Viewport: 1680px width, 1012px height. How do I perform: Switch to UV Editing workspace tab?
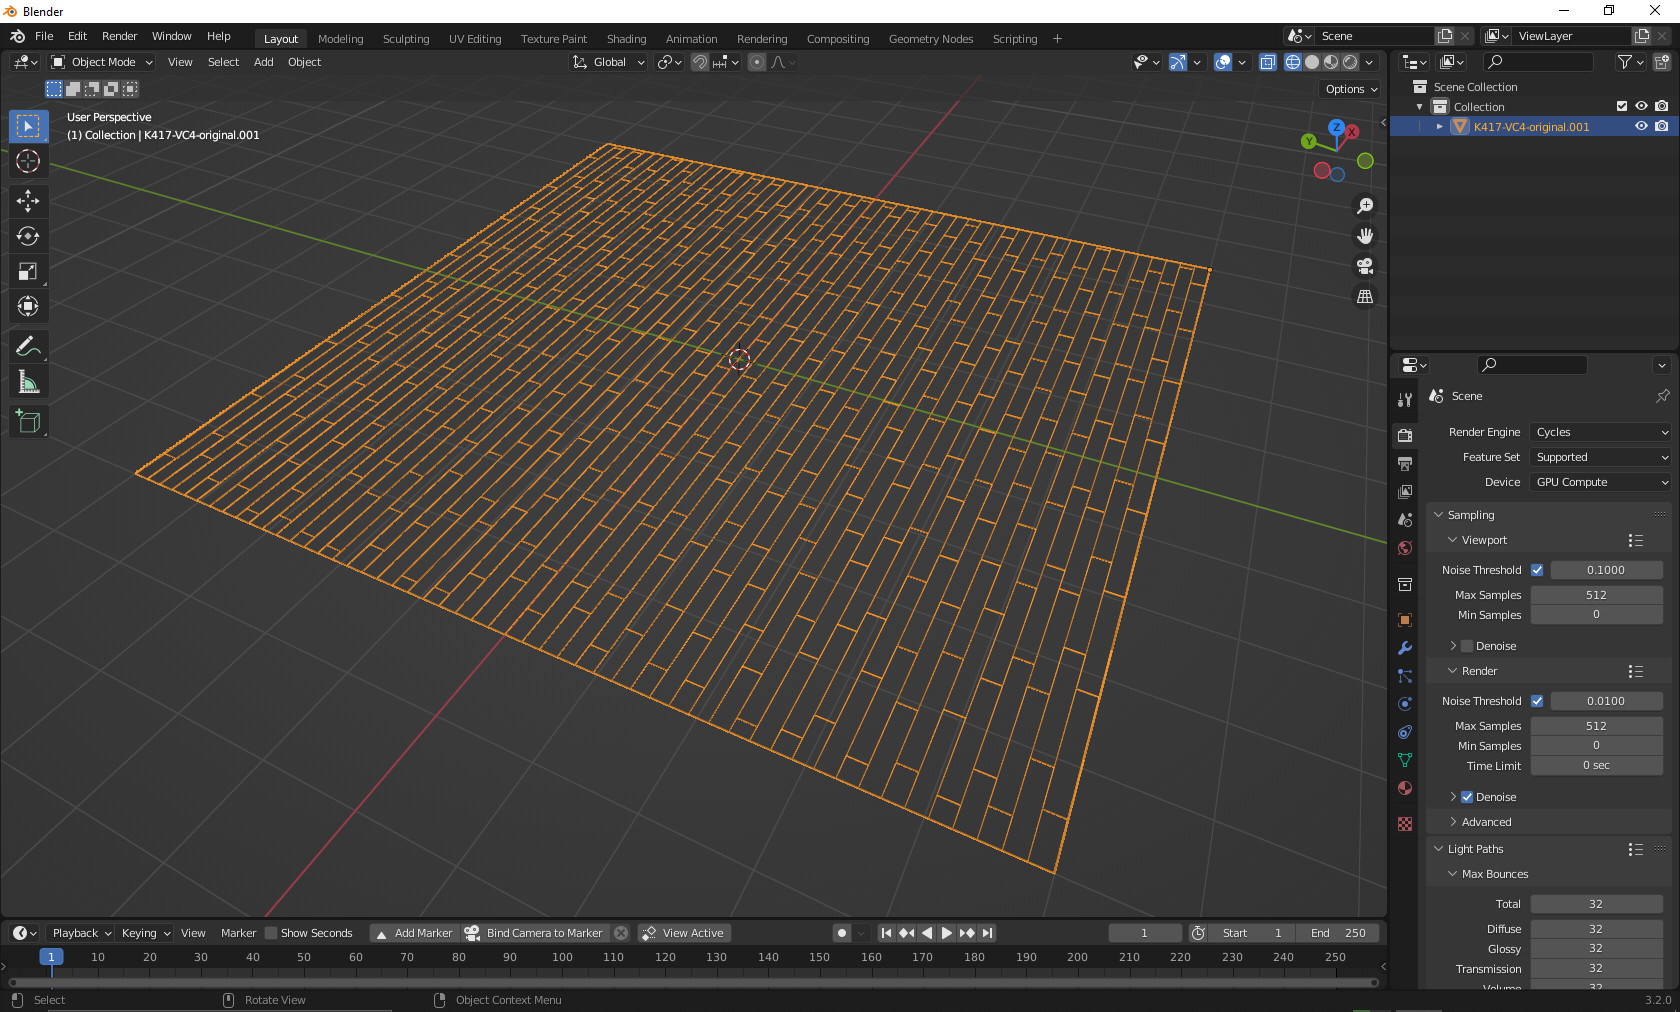tap(475, 39)
